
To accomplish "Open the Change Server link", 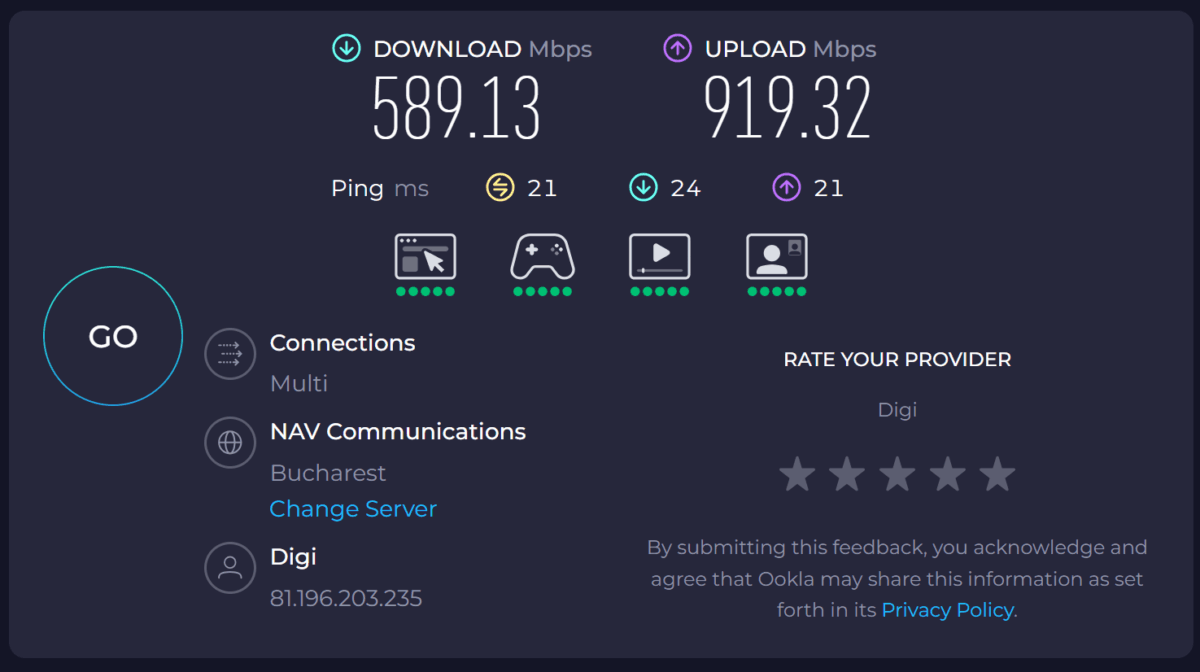I will (x=353, y=509).
